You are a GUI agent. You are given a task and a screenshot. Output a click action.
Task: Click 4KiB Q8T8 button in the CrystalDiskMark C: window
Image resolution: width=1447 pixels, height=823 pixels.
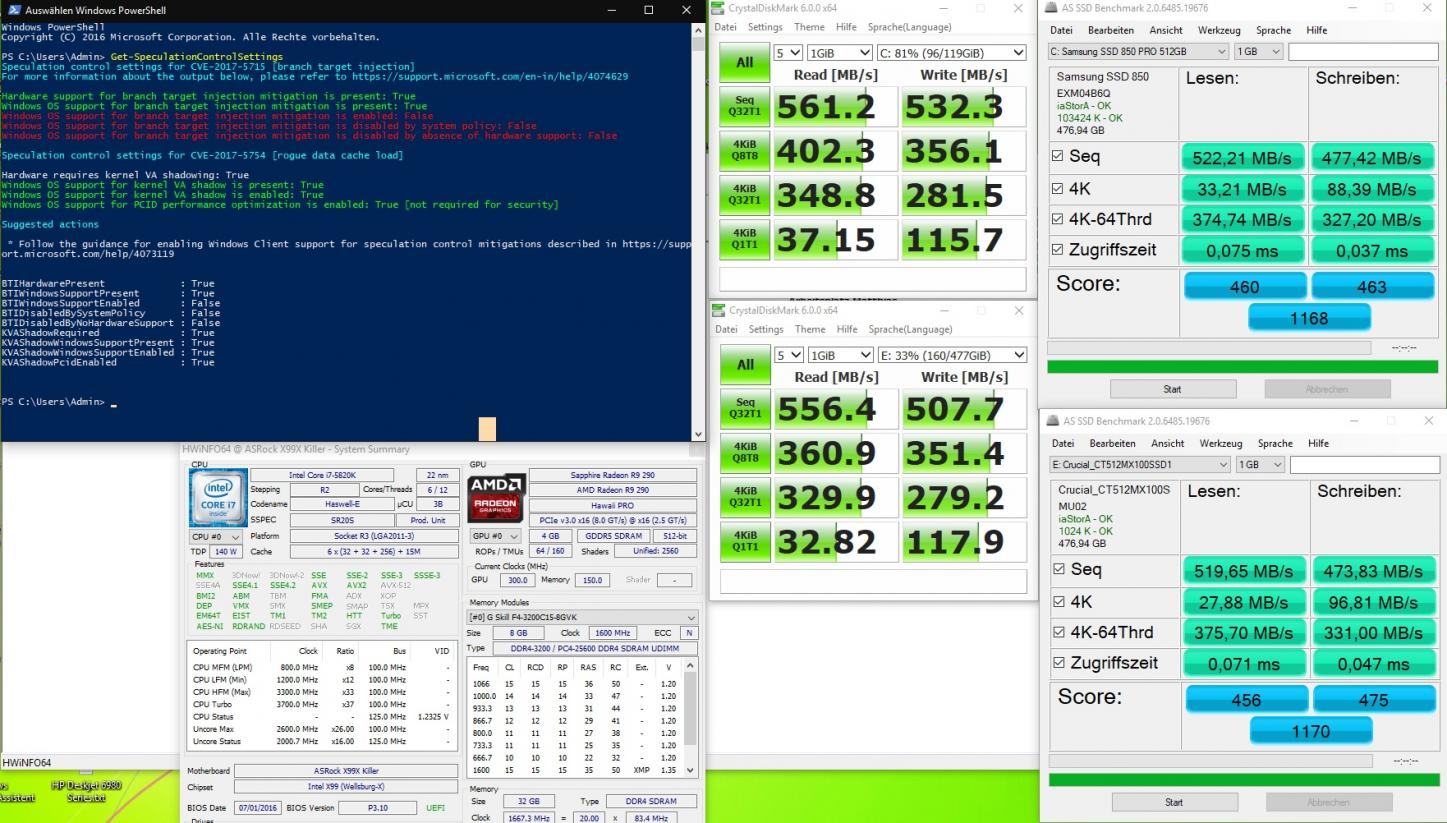744,151
